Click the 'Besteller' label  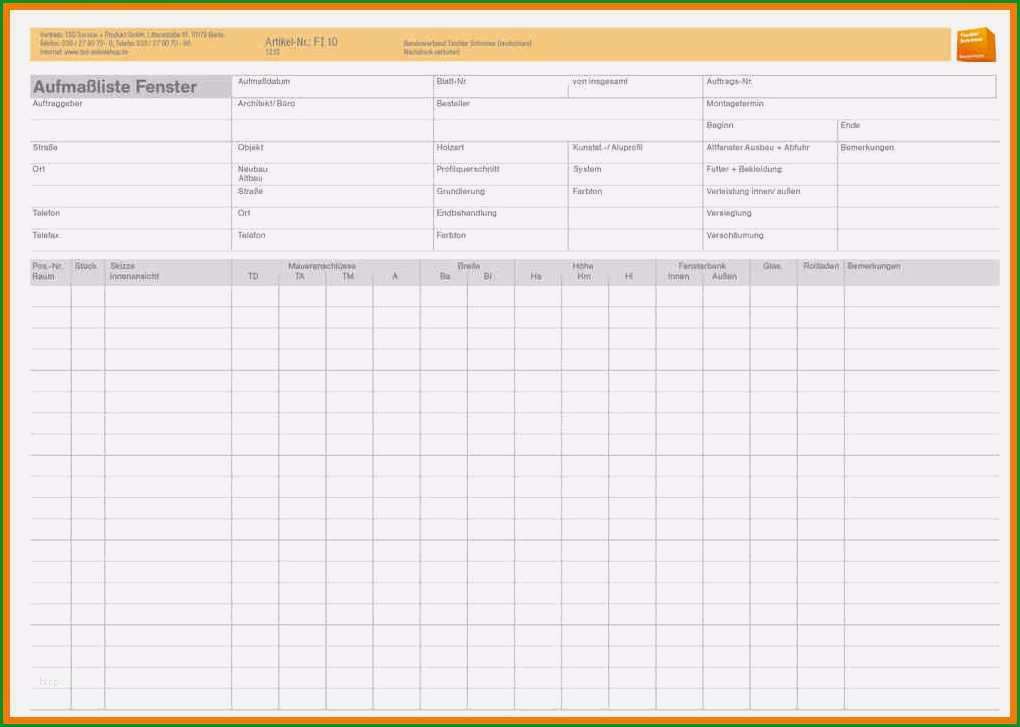point(453,103)
